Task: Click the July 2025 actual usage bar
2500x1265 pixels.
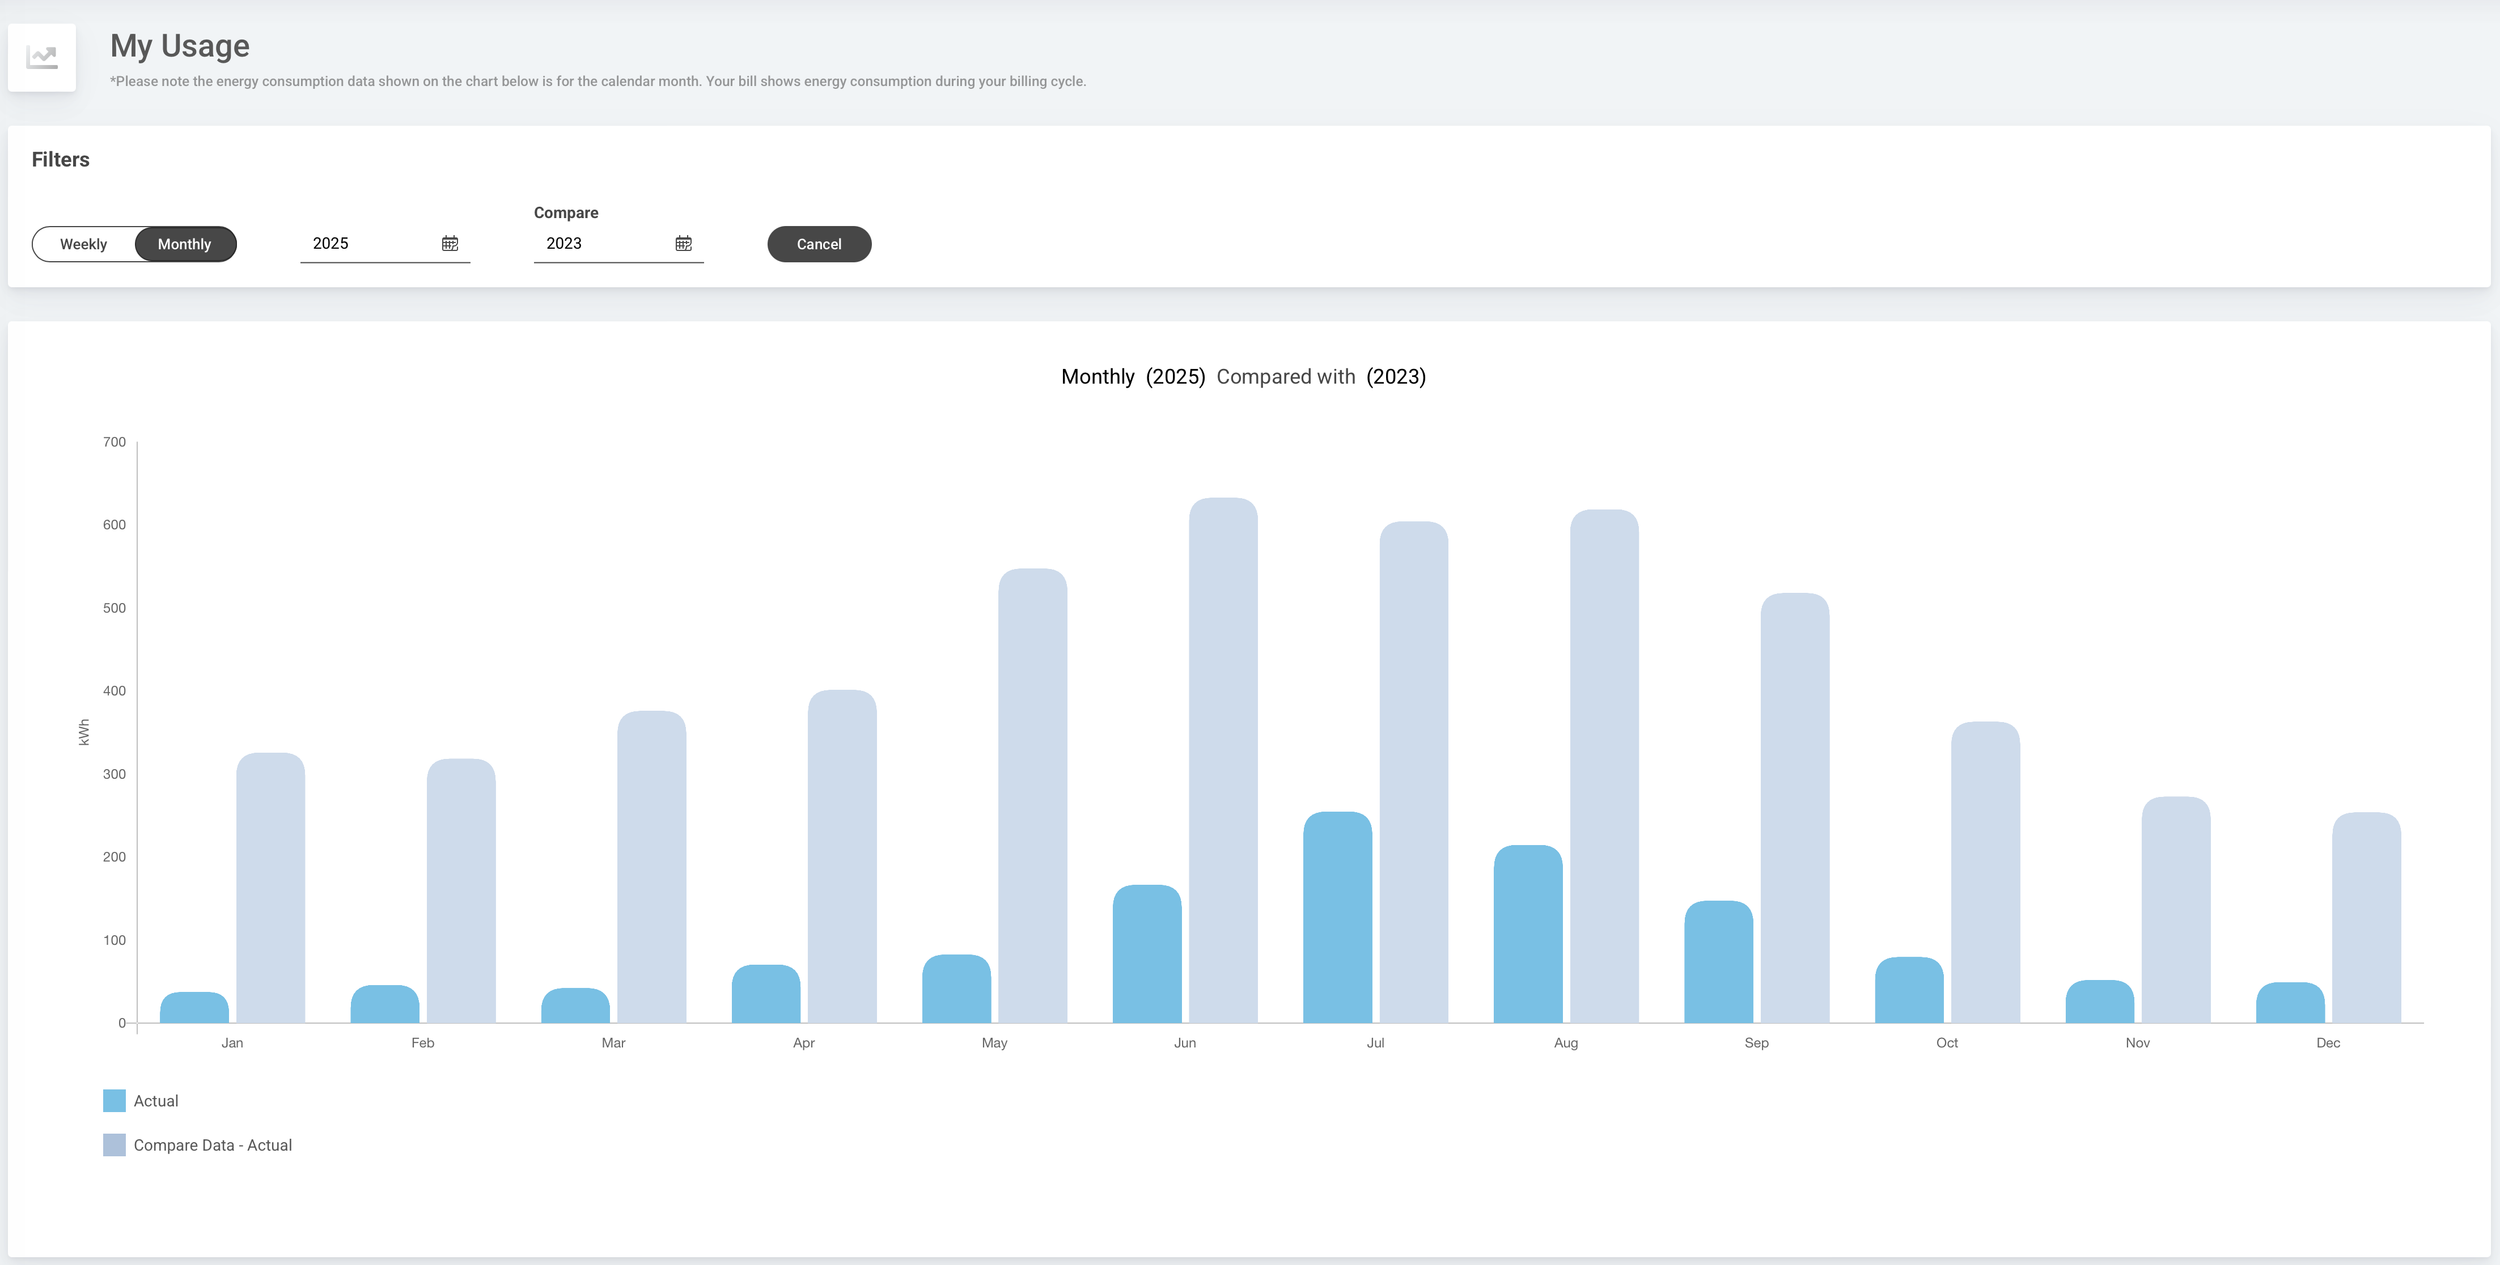Action: (x=1337, y=918)
